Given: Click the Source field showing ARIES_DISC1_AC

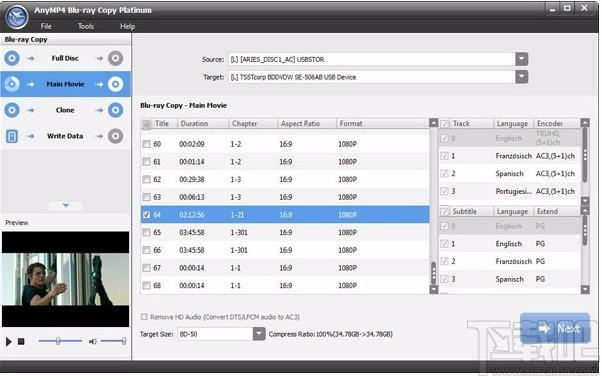Looking at the screenshot, I should pyautogui.click(x=372, y=59).
